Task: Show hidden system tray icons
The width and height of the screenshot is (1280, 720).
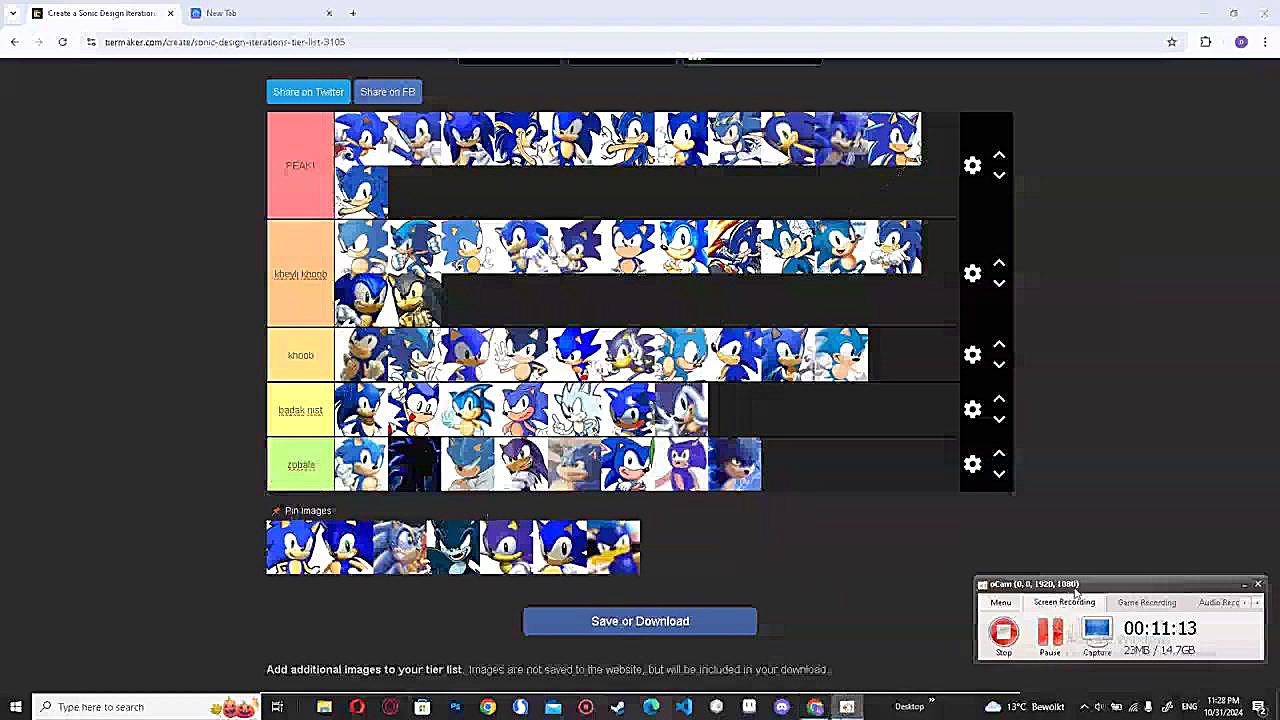Action: [1084, 707]
